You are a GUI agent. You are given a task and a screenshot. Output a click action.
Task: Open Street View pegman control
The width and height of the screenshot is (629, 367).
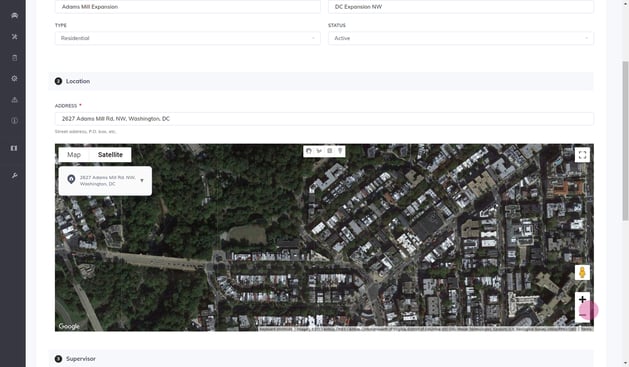click(x=582, y=273)
